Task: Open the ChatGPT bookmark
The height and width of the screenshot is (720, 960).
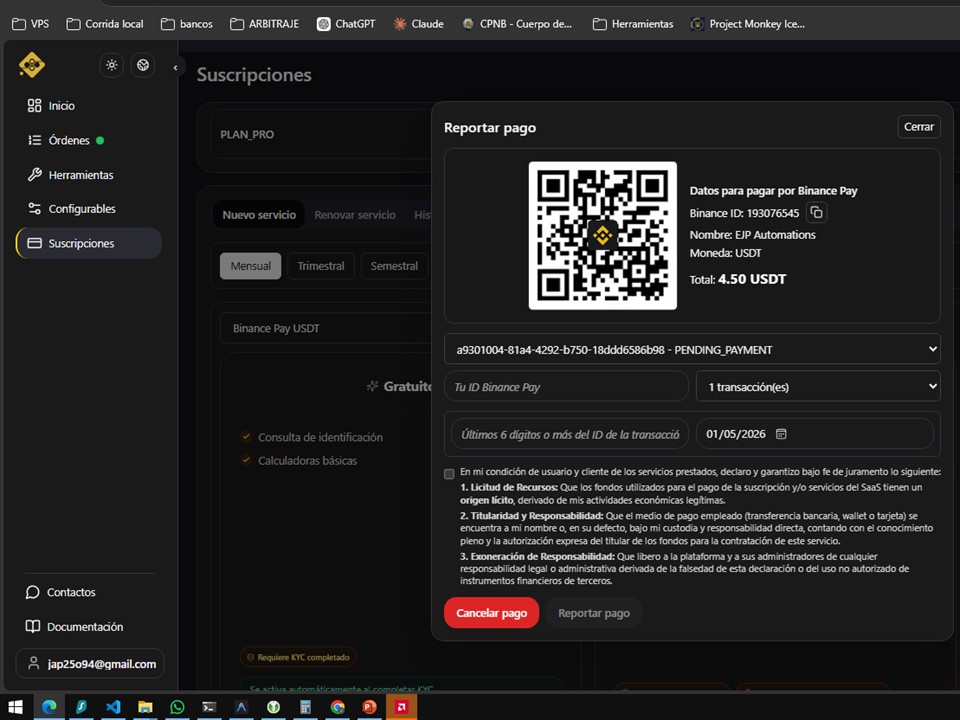Action: pos(346,24)
